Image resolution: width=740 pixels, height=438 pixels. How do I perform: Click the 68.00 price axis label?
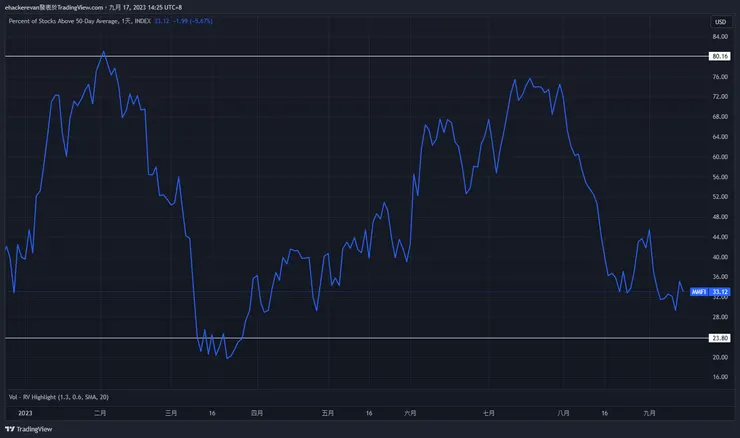720,117
